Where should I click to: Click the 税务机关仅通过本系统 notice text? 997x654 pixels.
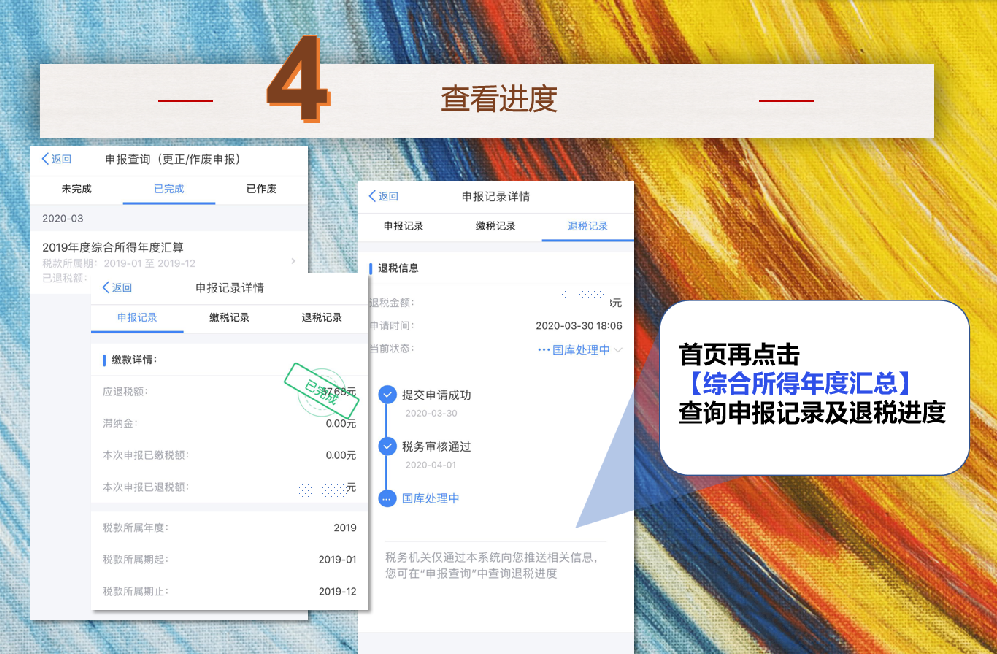[x=491, y=565]
